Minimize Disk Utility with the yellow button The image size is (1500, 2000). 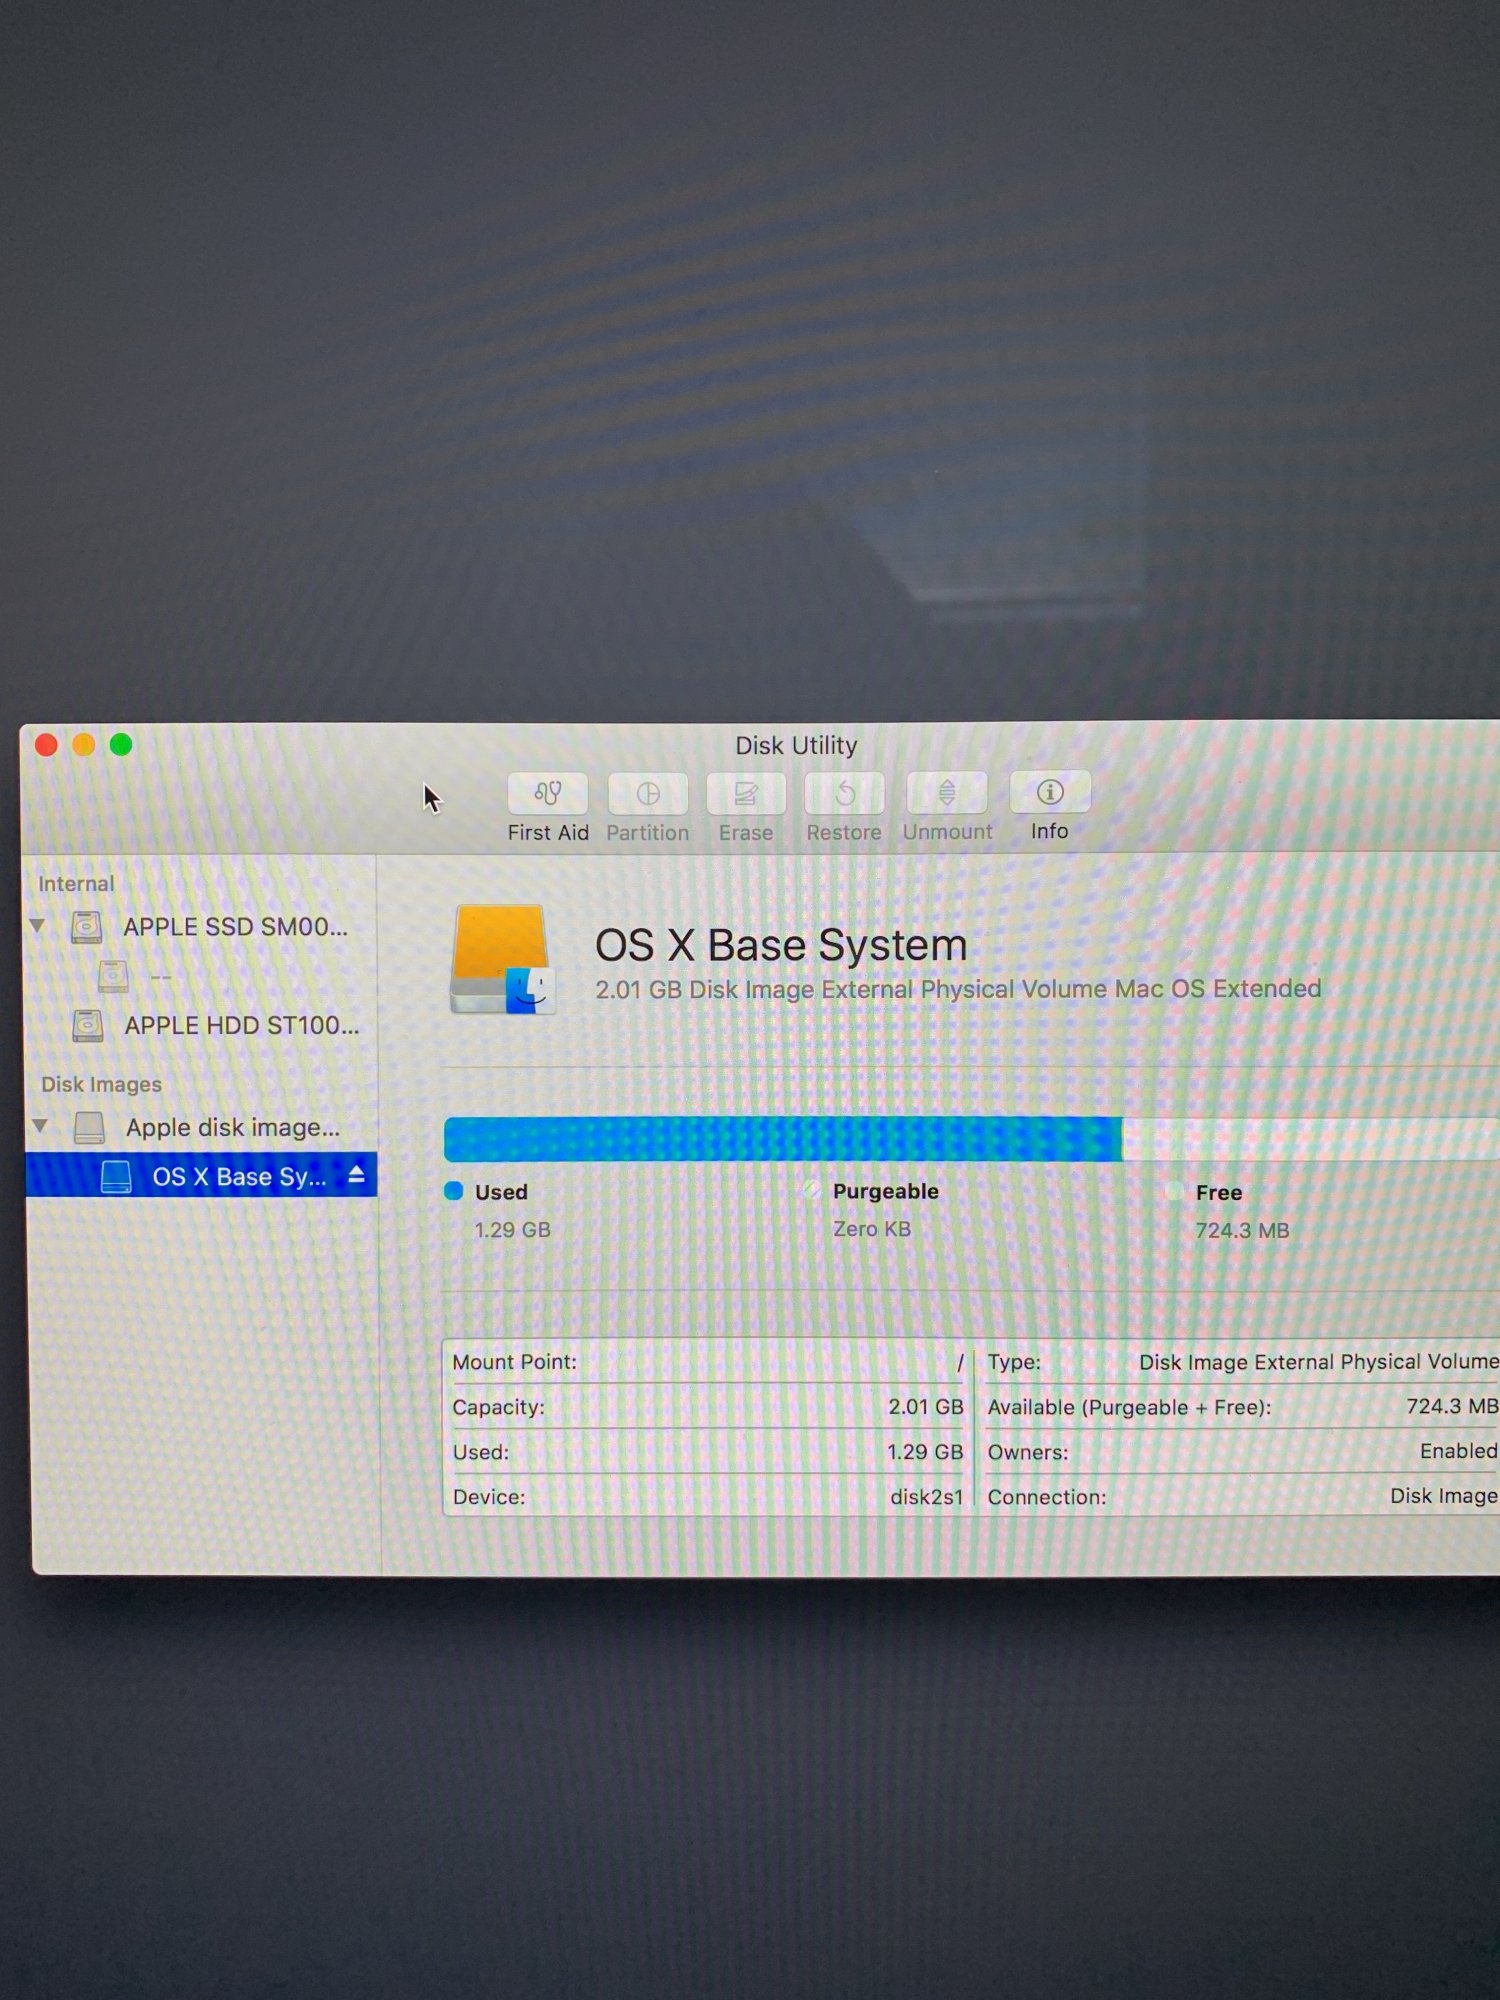(84, 745)
